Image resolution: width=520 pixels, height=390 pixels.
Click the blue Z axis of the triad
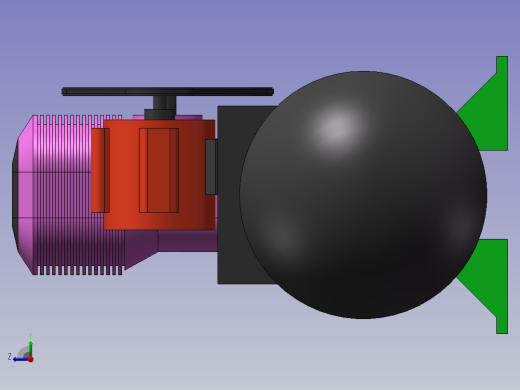21,359
